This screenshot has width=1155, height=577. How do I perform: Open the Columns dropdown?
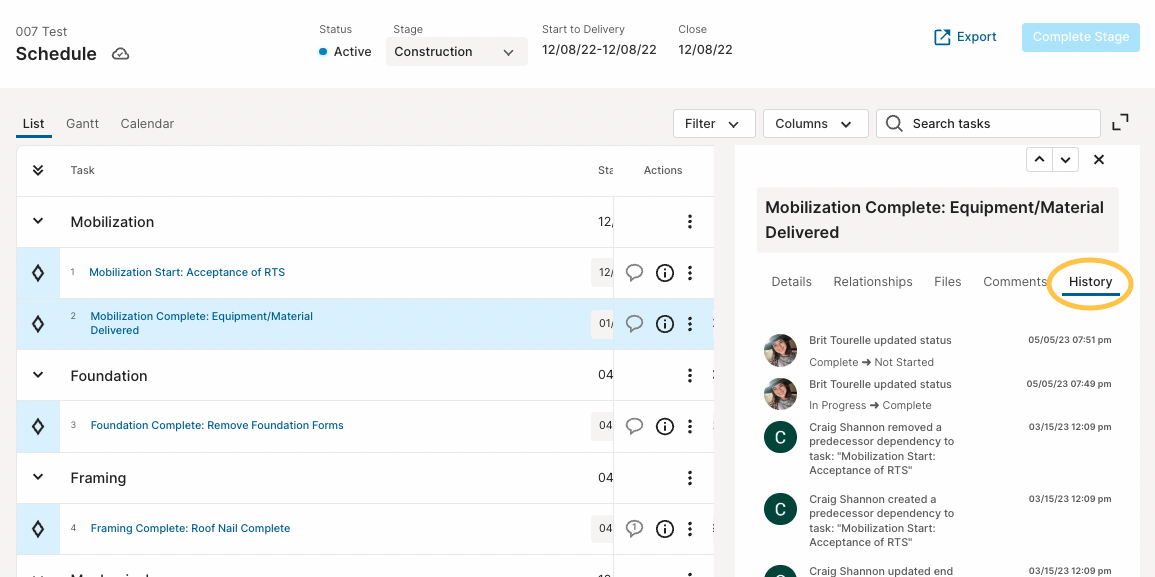(815, 124)
